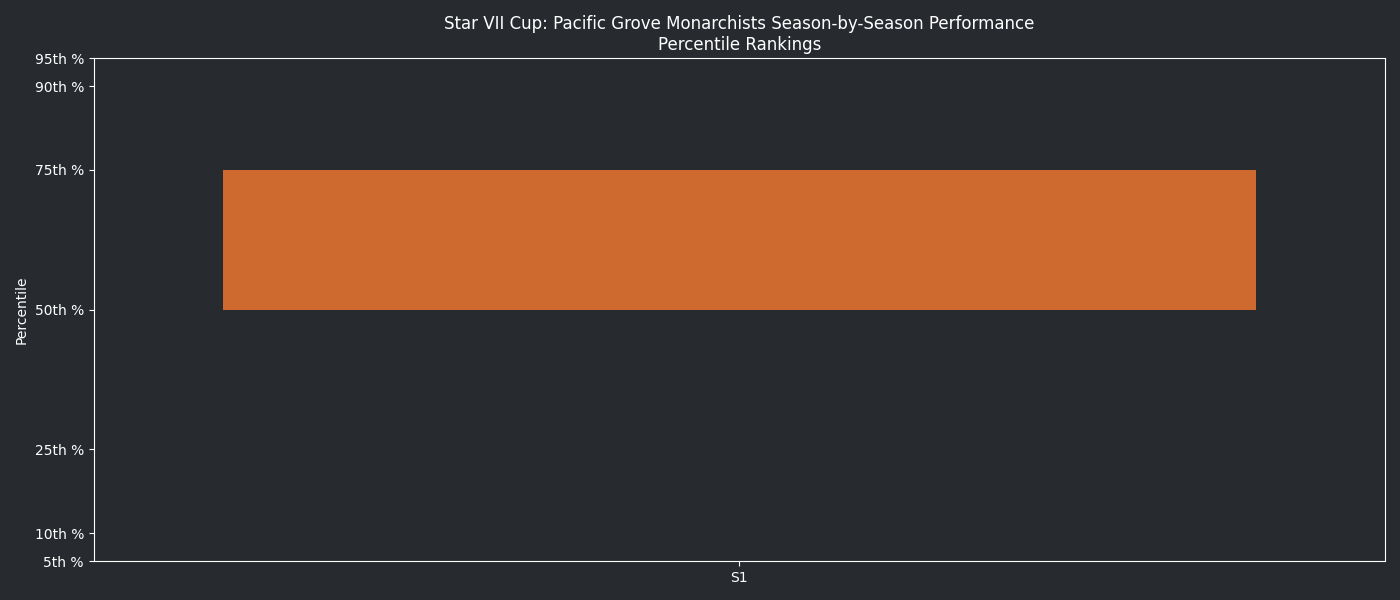
Task: Select the "Percentile Rankings" subtitle
Action: tap(739, 44)
